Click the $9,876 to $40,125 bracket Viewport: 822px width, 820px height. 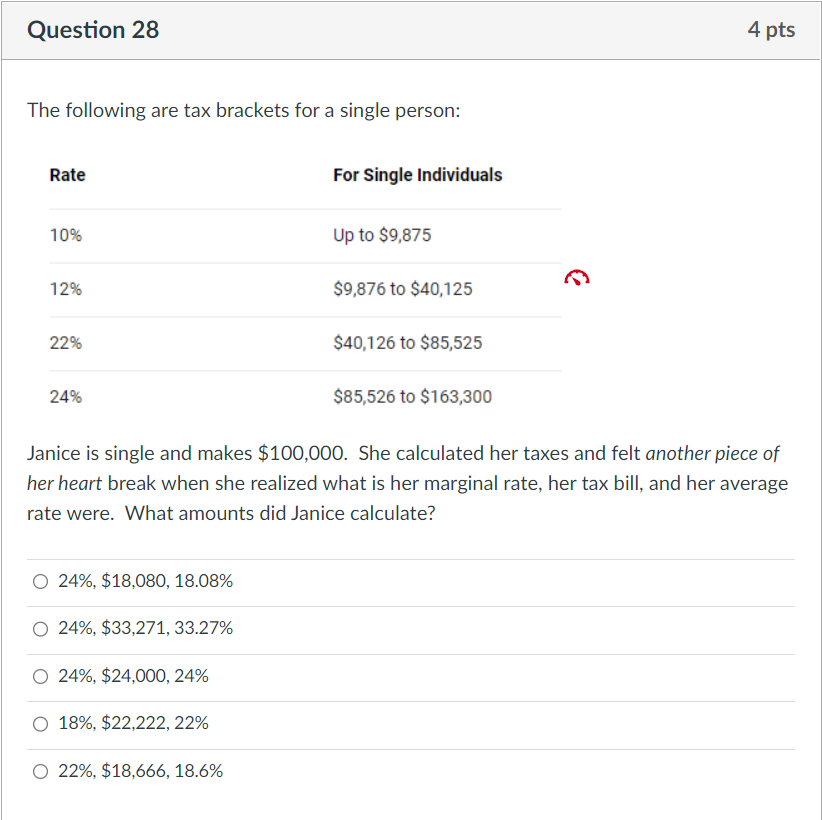coord(403,289)
